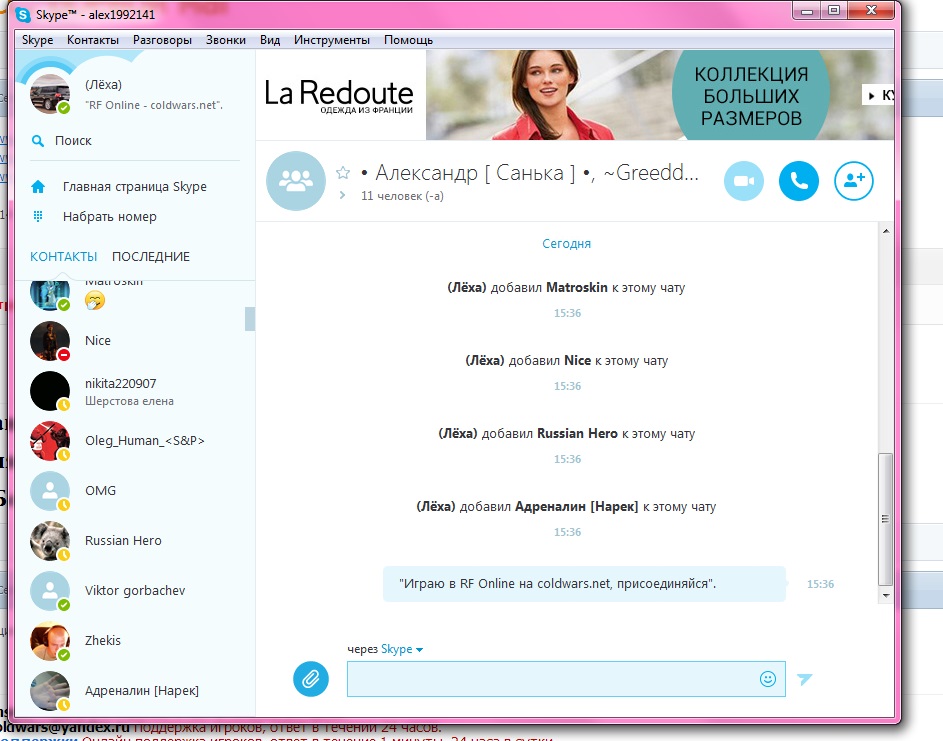The image size is (943, 741).
Task: Click the contact list scrollbar thumb
Action: [x=250, y=319]
